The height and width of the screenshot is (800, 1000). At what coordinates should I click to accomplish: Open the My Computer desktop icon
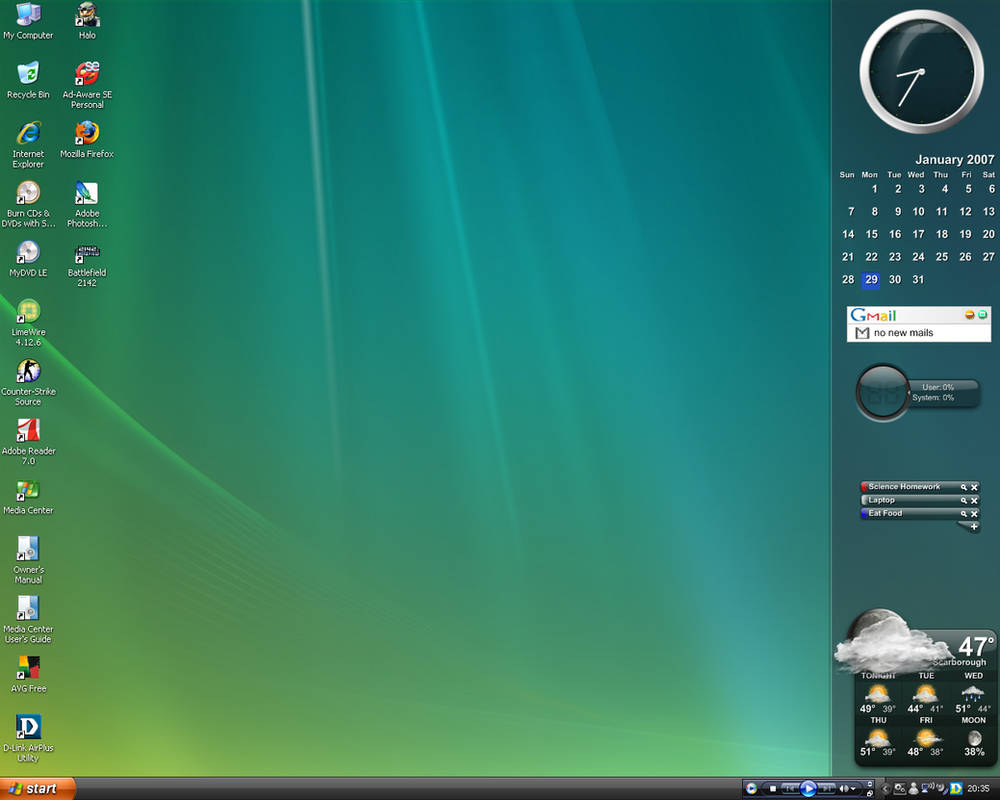pyautogui.click(x=28, y=21)
